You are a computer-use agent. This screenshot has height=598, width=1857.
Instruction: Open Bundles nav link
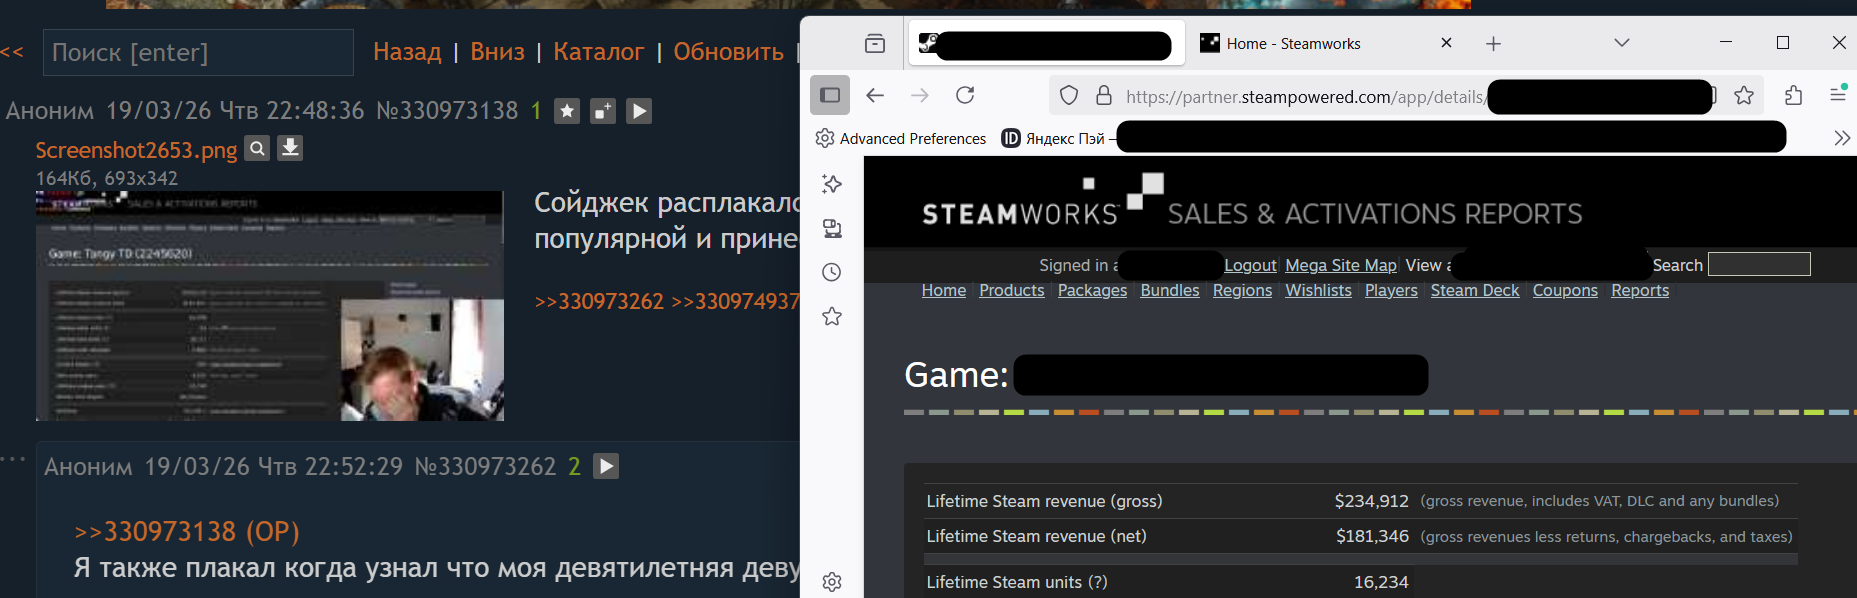1170,290
